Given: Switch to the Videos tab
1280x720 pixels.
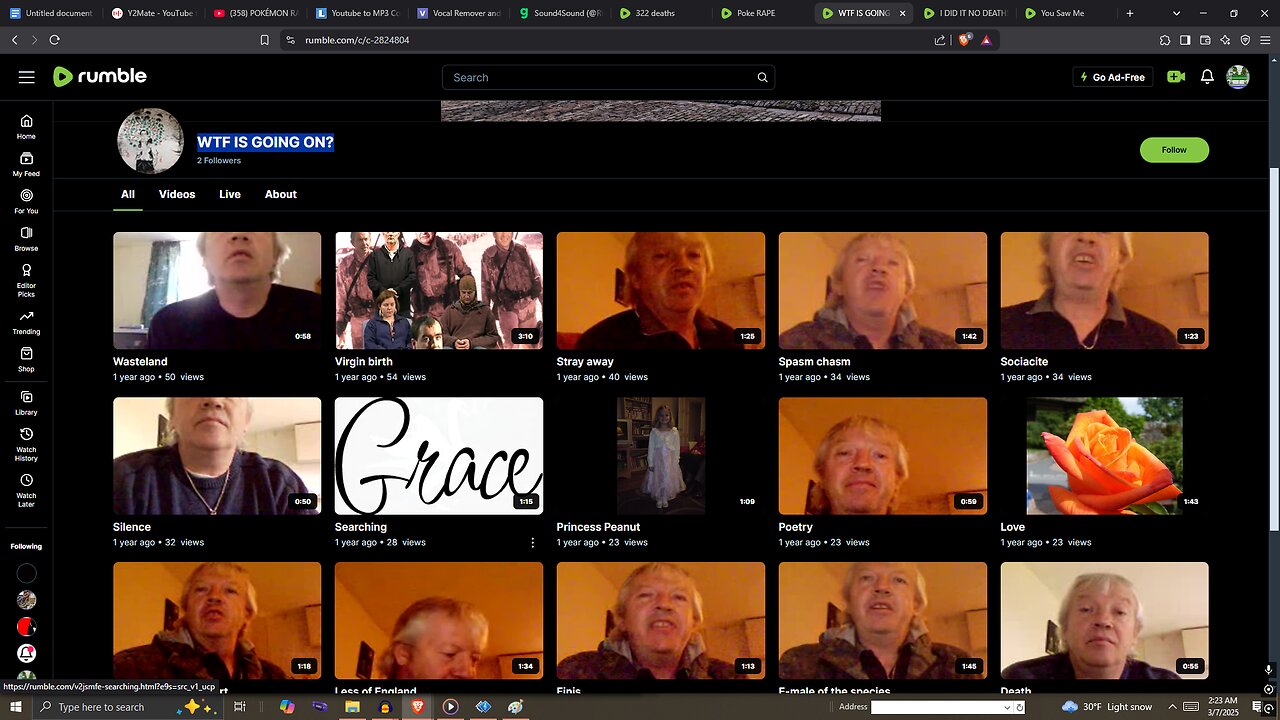Looking at the screenshot, I should point(177,194).
